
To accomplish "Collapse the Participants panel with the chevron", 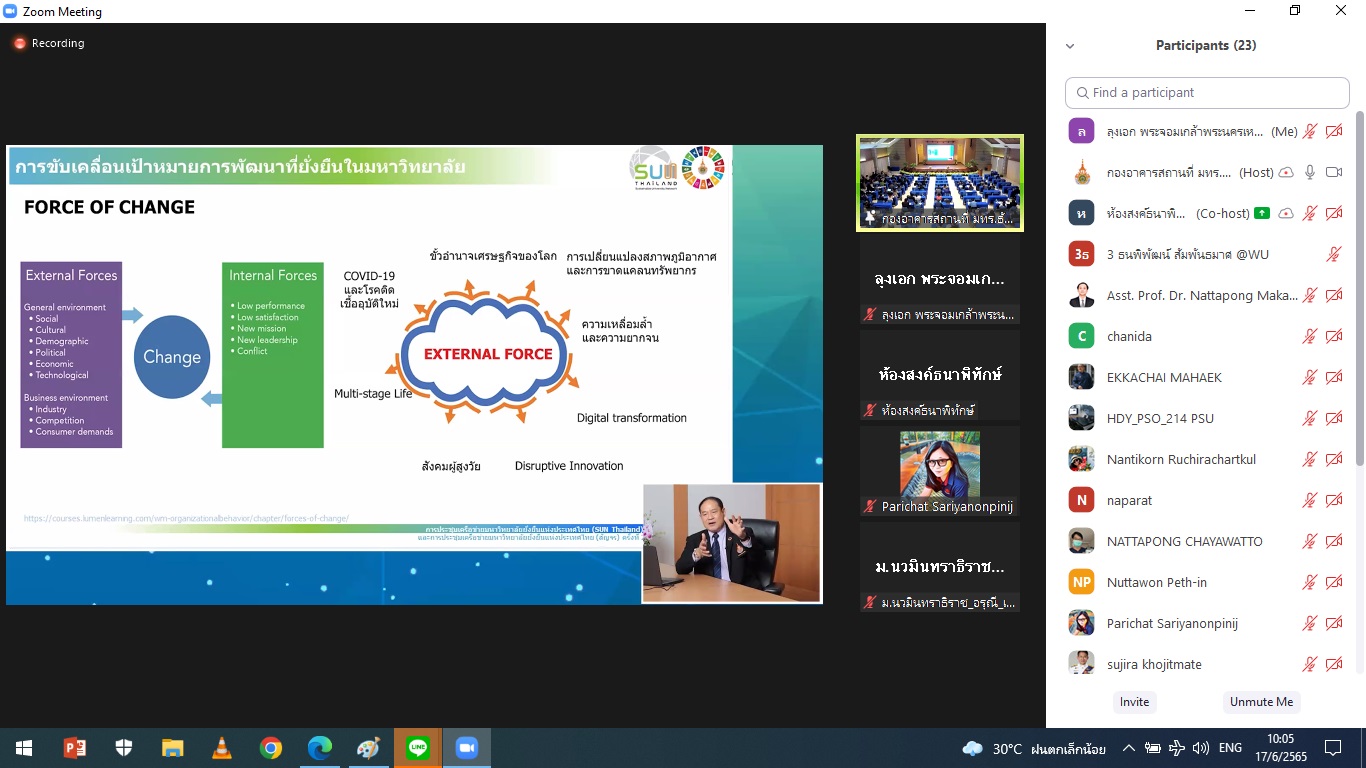I will 1070,46.
